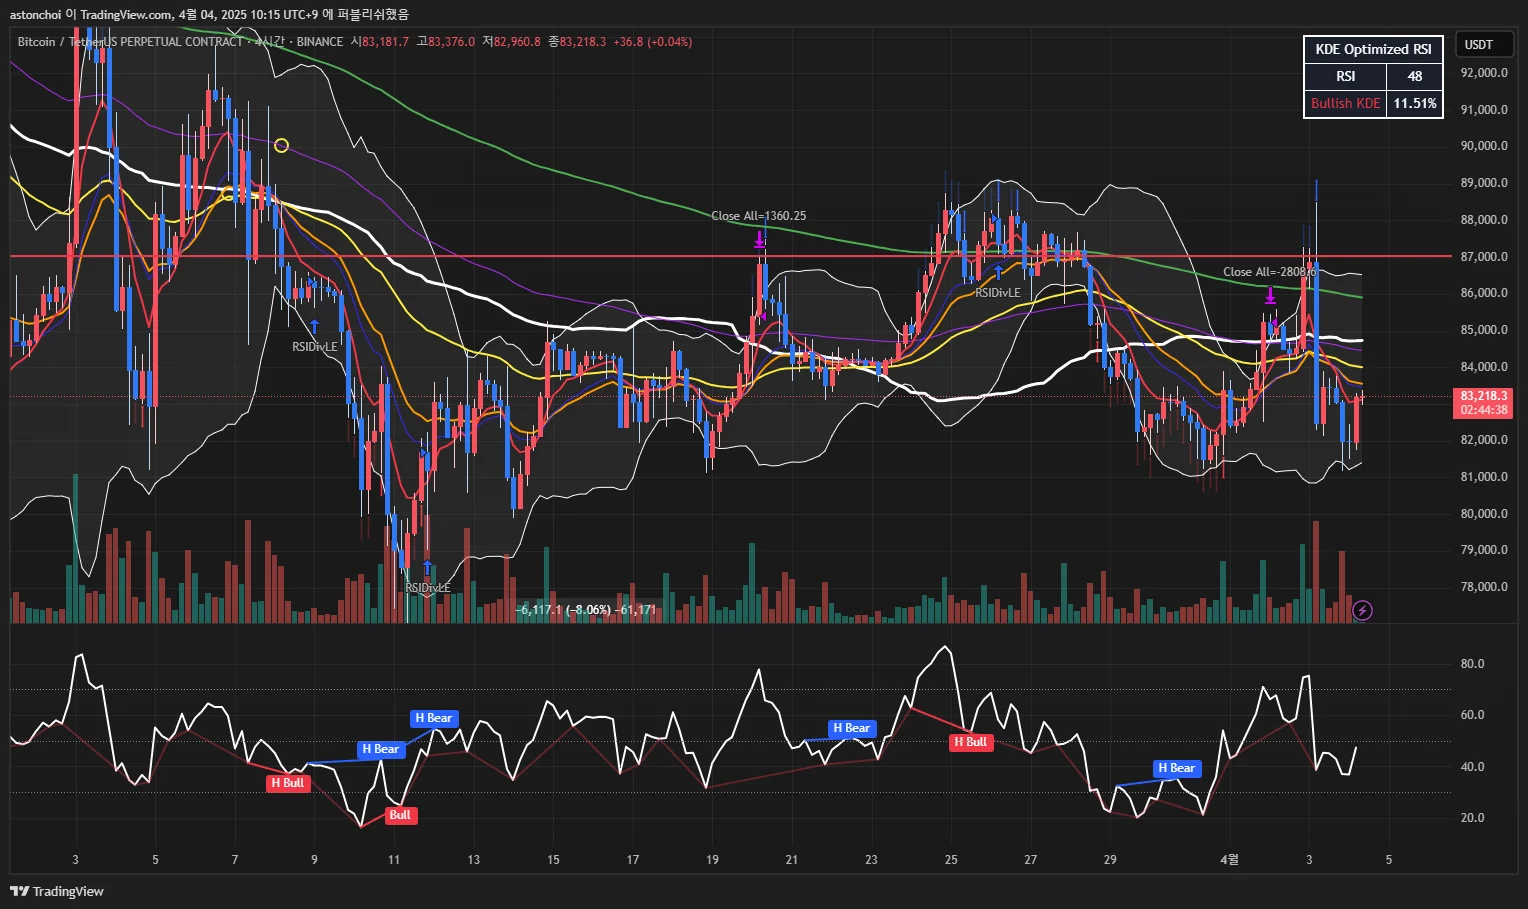1528x909 pixels.
Task: Click the 4월 date label on time axis
Action: coord(1230,860)
